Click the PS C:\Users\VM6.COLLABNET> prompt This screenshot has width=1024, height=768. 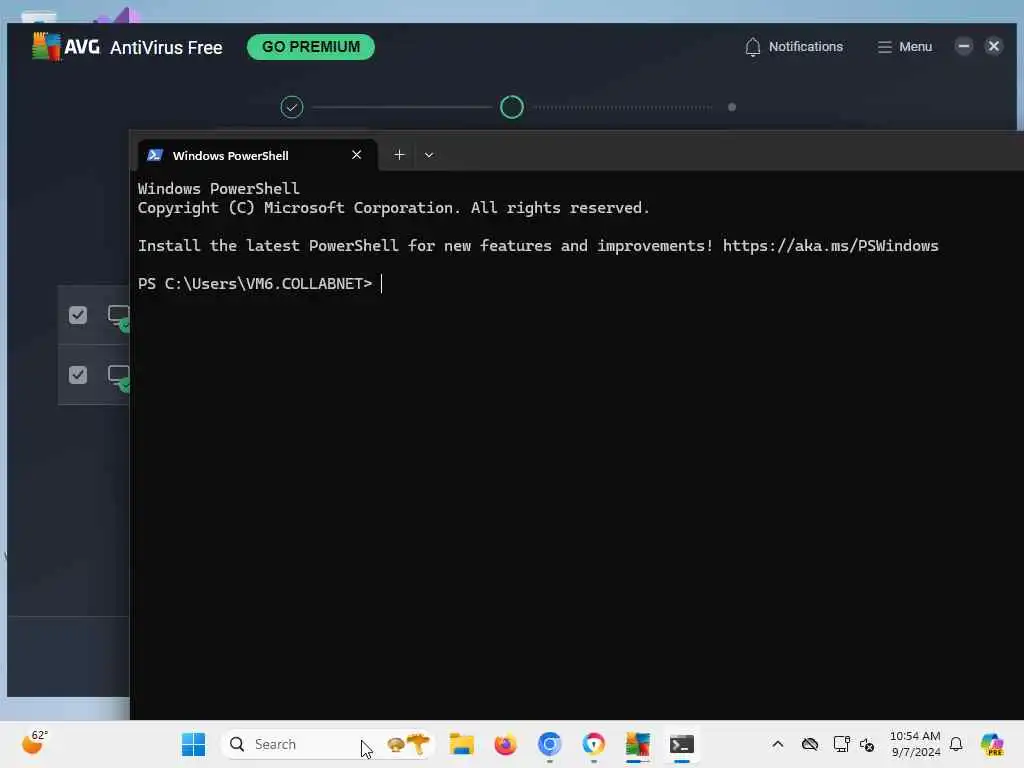pos(255,283)
